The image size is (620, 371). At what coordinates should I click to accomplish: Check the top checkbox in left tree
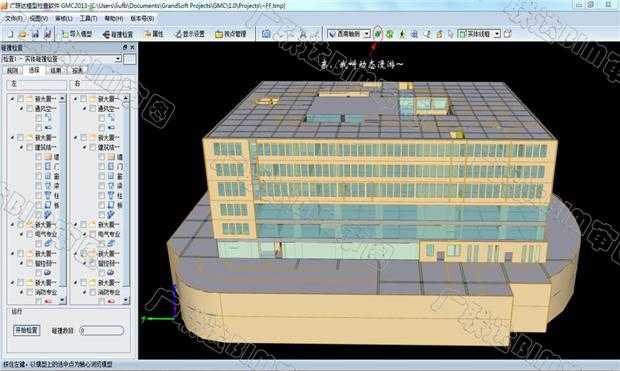click(20, 98)
